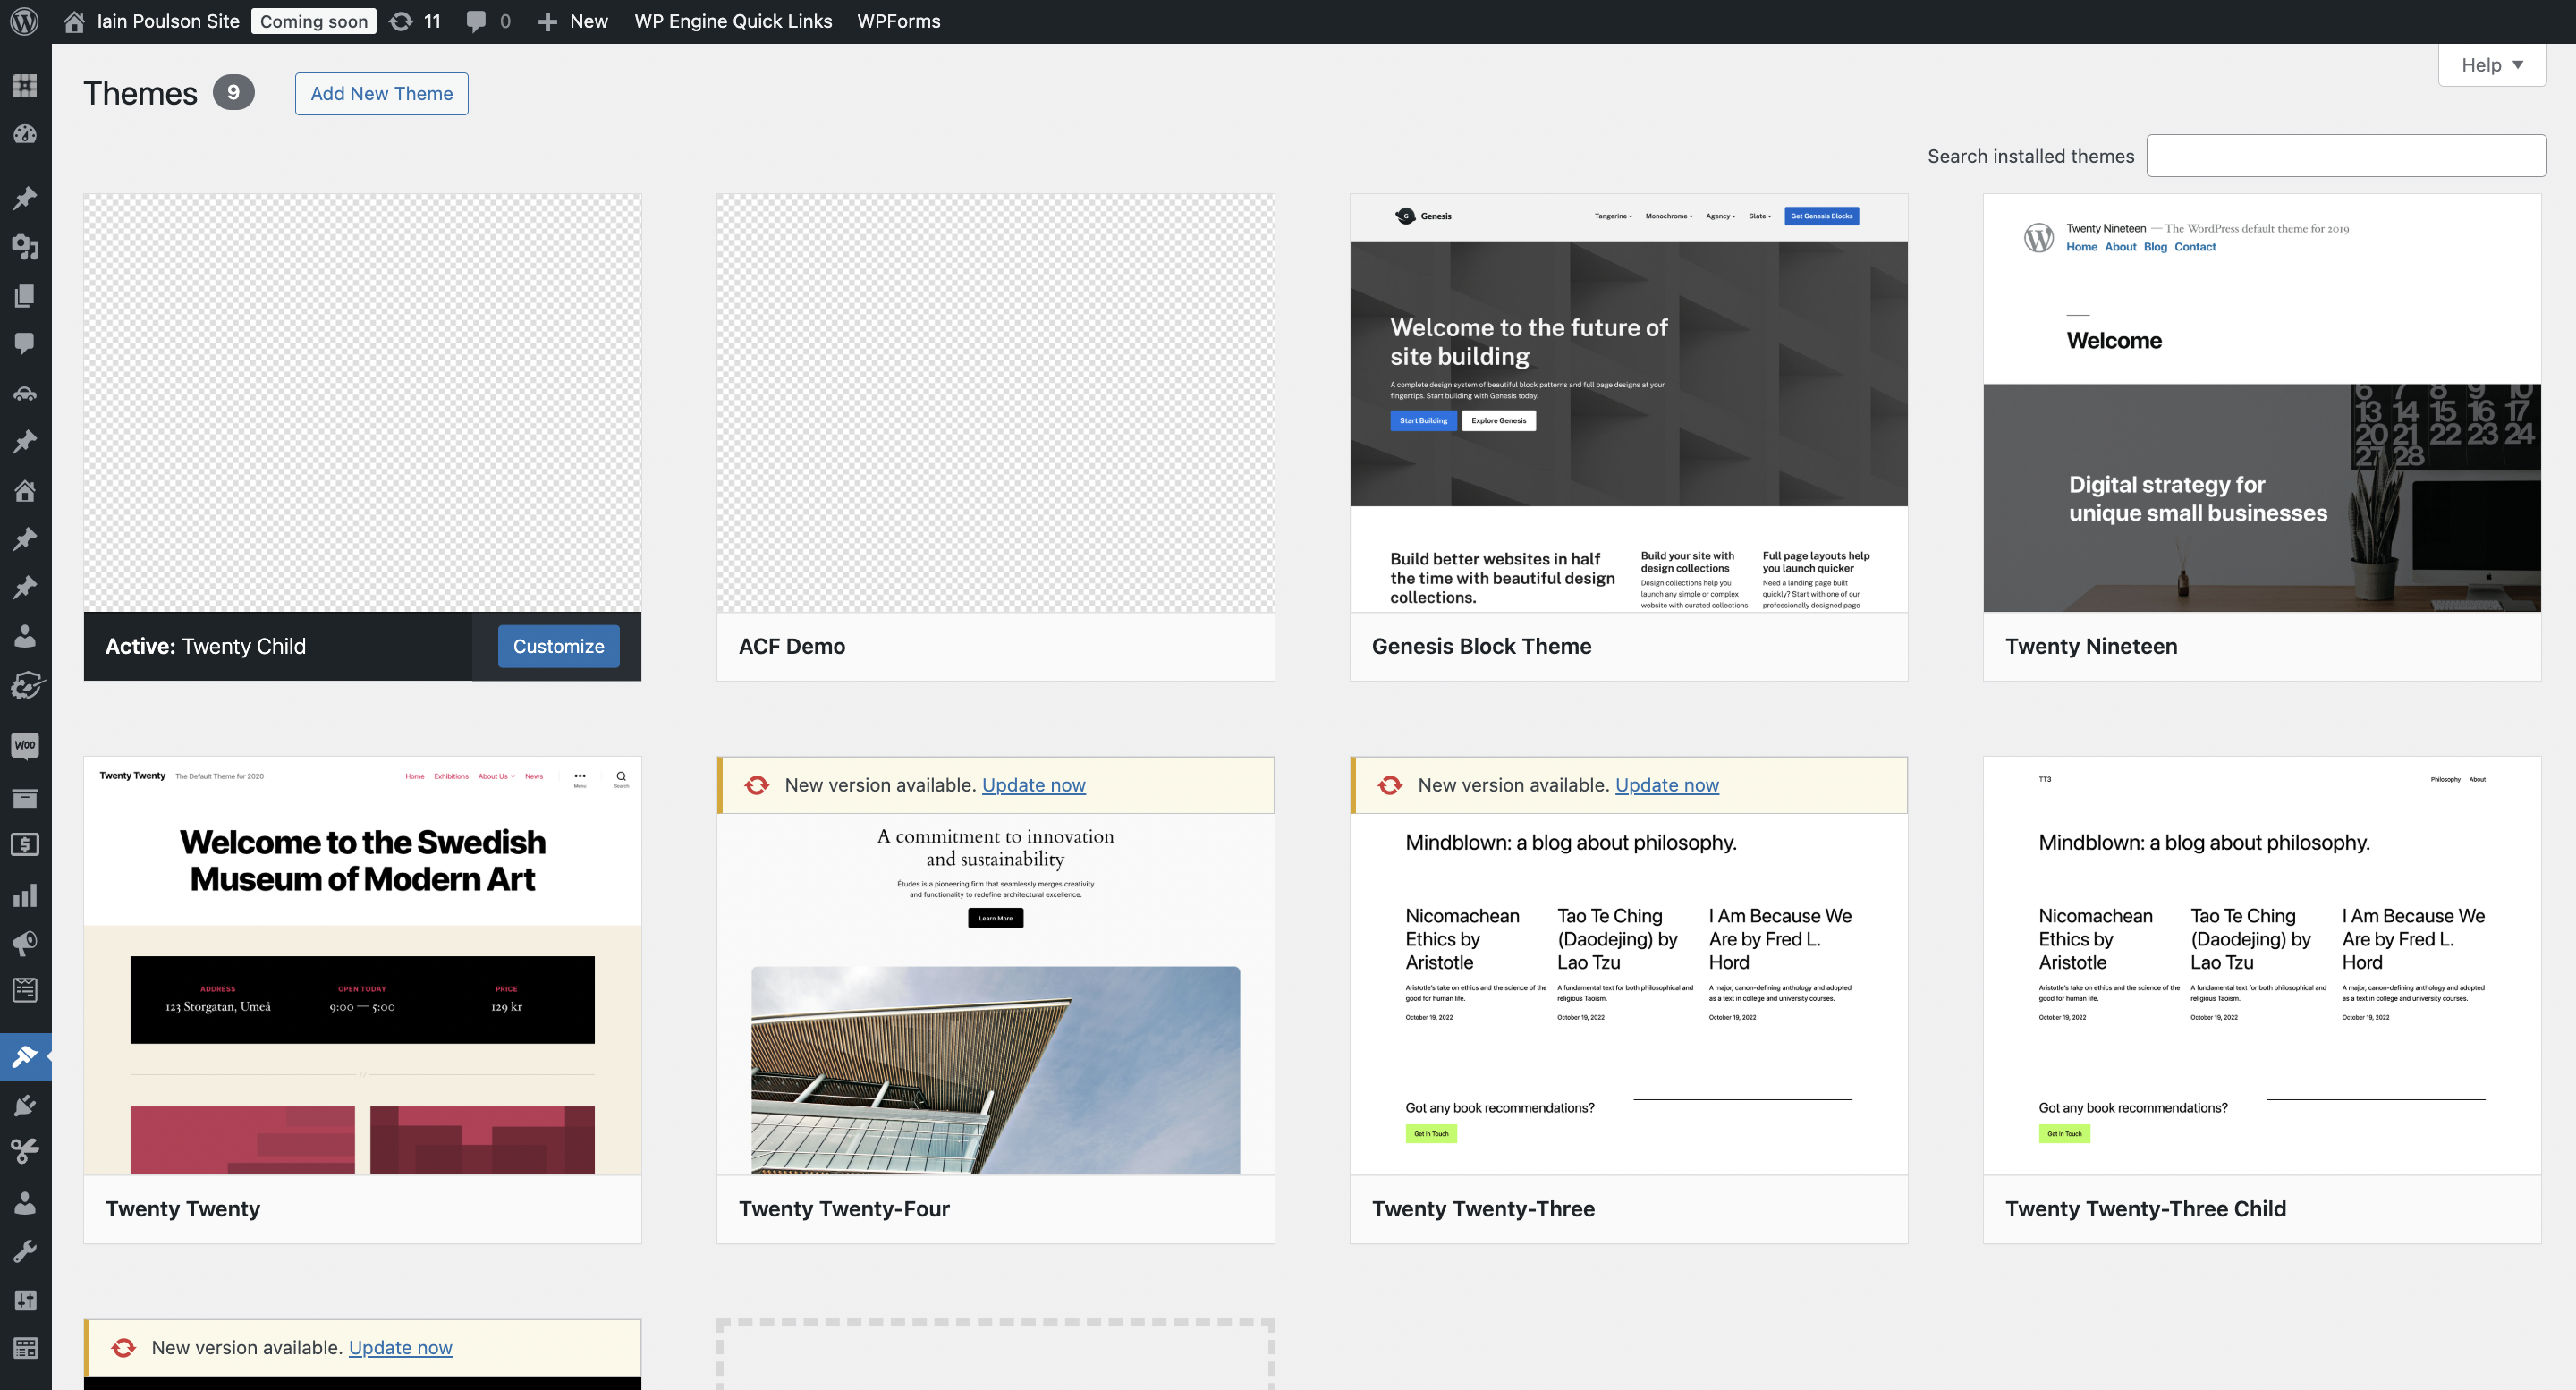Open the WPForms form icon in sidebar
This screenshot has height=1390, width=2576.
coord(25,990)
